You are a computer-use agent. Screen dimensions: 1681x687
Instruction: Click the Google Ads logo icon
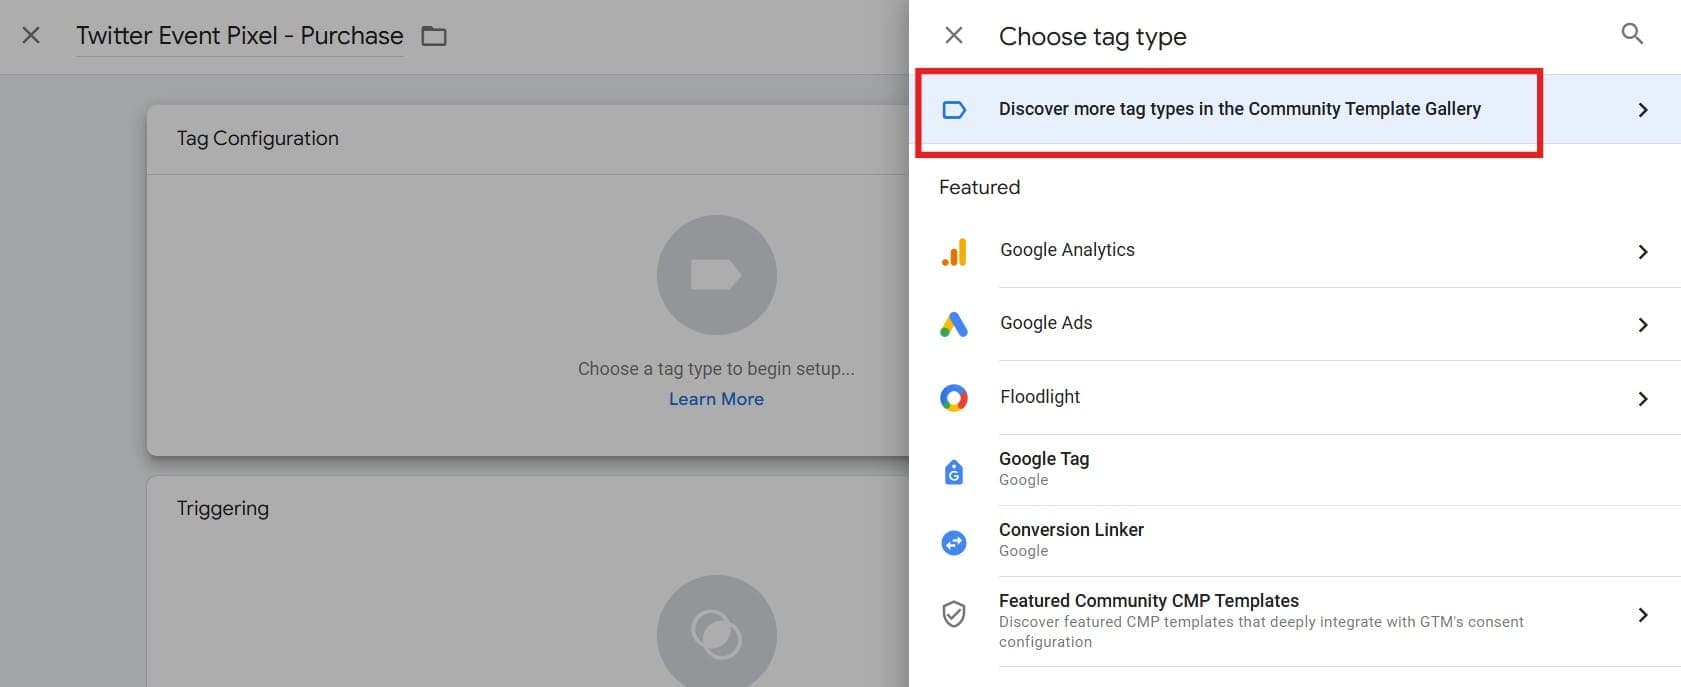954,324
